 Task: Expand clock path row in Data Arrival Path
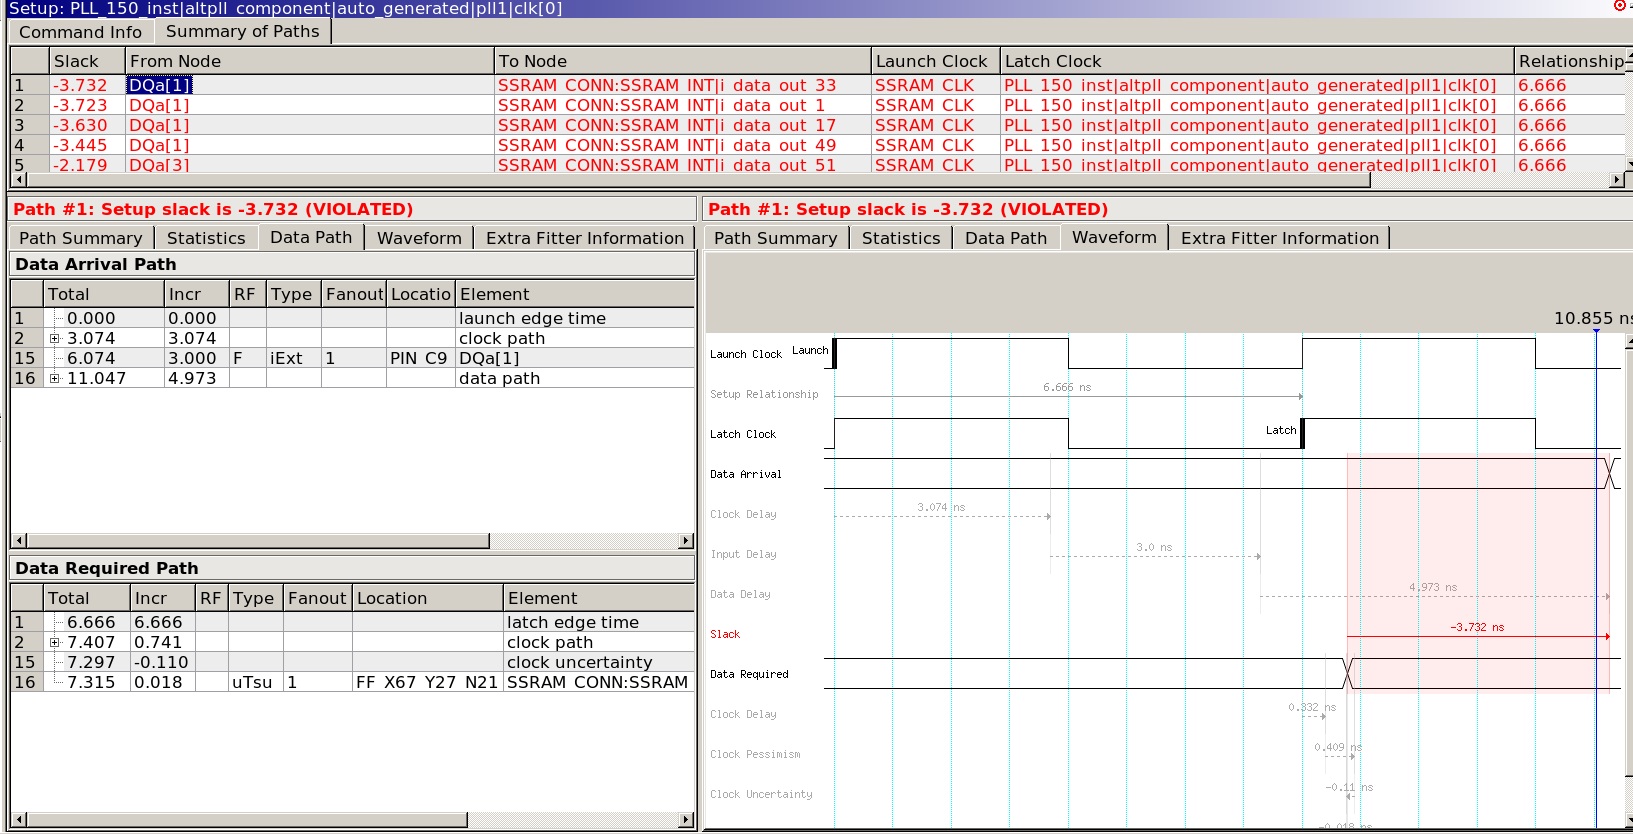[x=55, y=339]
